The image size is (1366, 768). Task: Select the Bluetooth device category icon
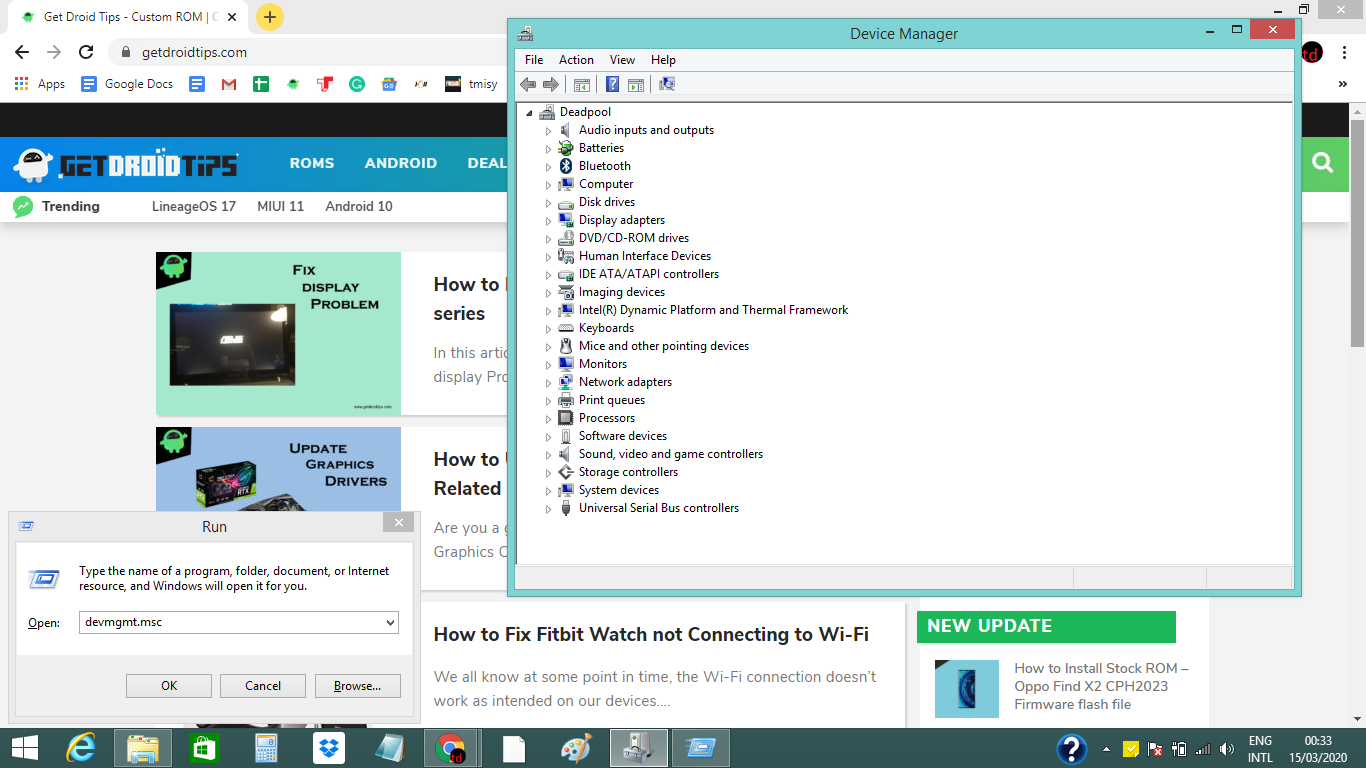click(x=566, y=166)
